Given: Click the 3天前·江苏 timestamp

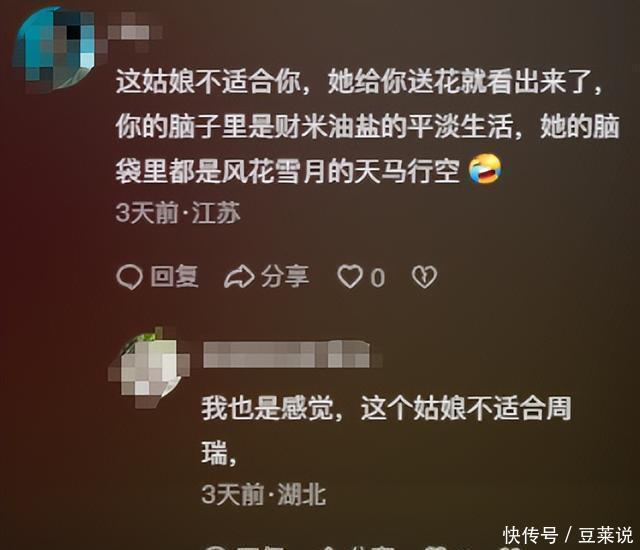Looking at the screenshot, I should pyautogui.click(x=178, y=213).
